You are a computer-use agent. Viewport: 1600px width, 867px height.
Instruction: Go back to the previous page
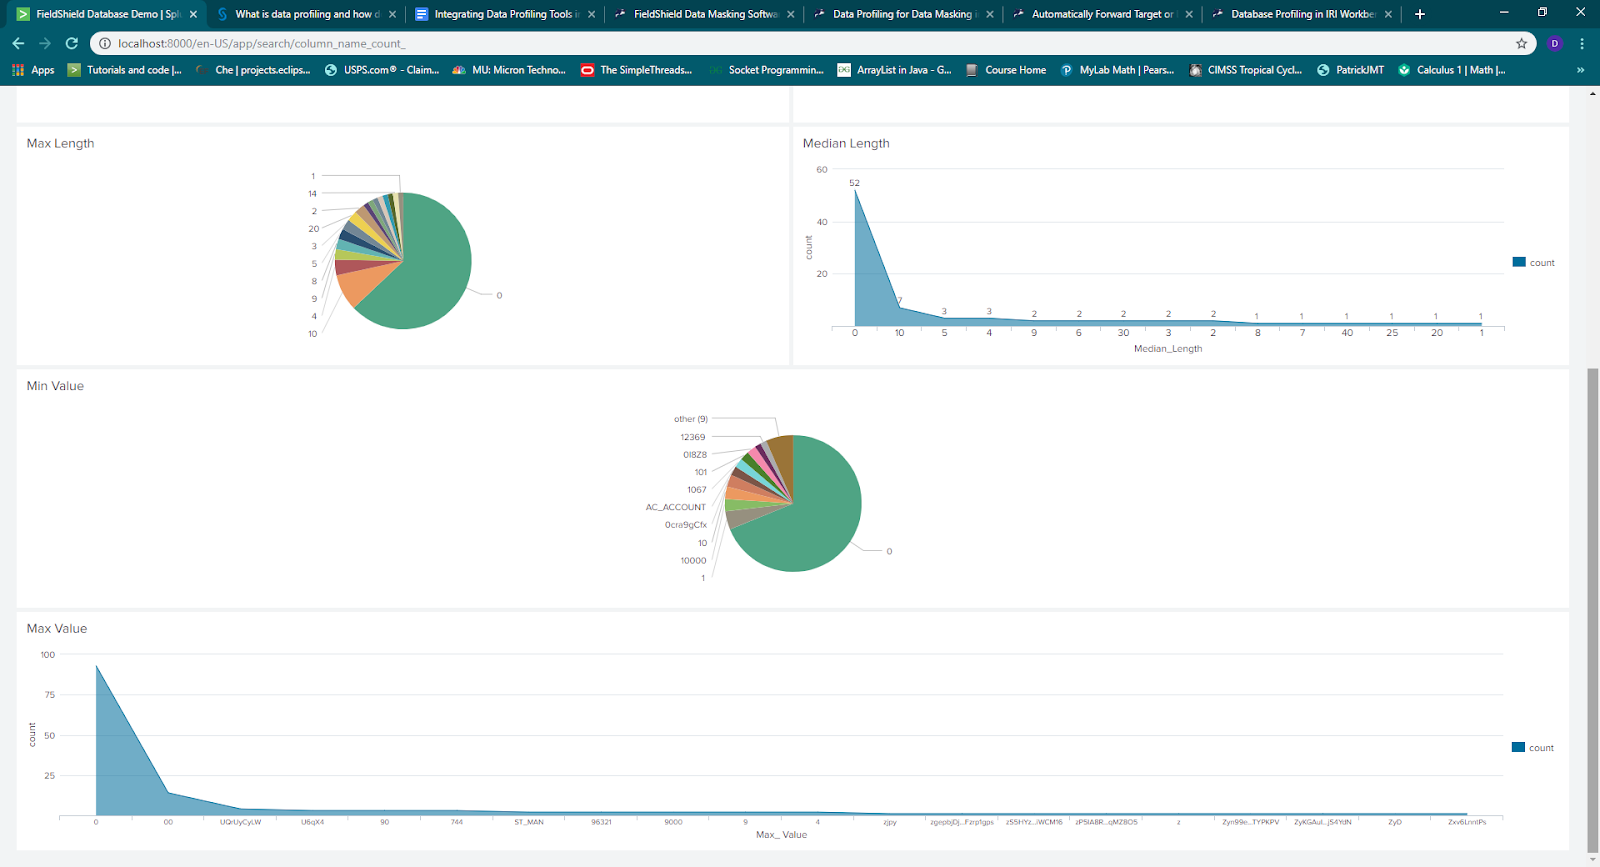(x=18, y=43)
